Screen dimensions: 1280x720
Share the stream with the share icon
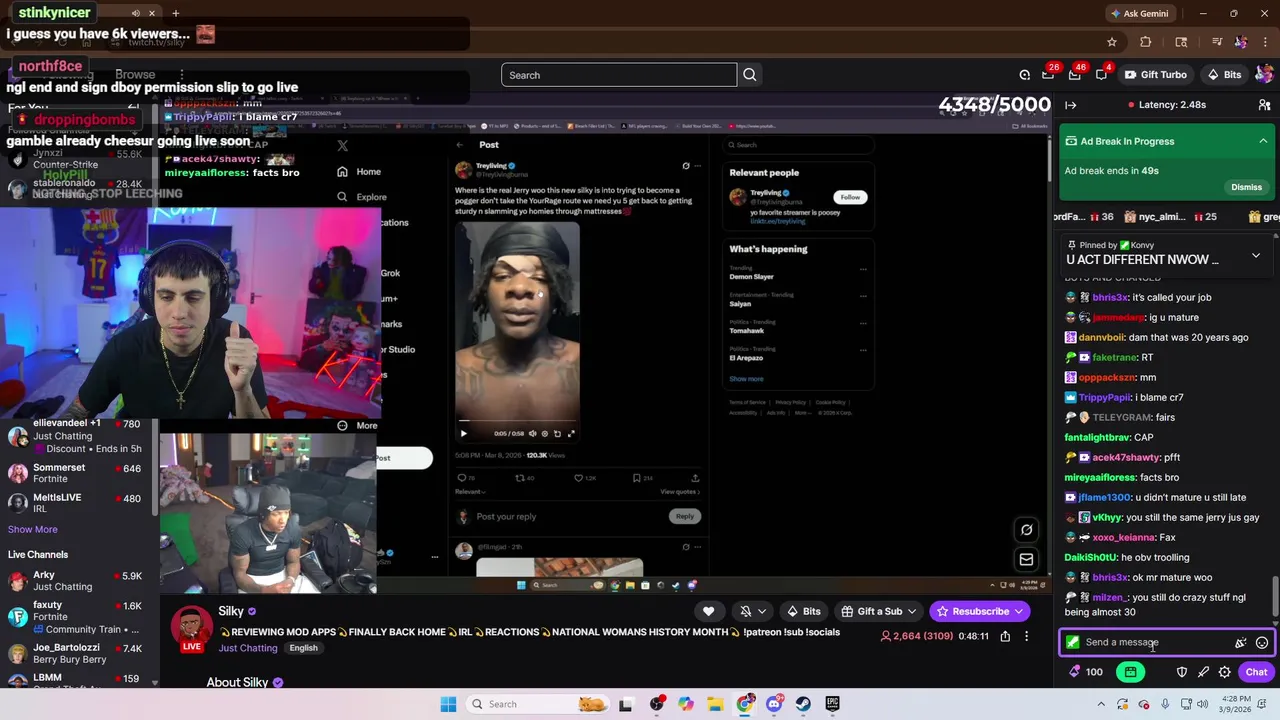coord(1005,636)
